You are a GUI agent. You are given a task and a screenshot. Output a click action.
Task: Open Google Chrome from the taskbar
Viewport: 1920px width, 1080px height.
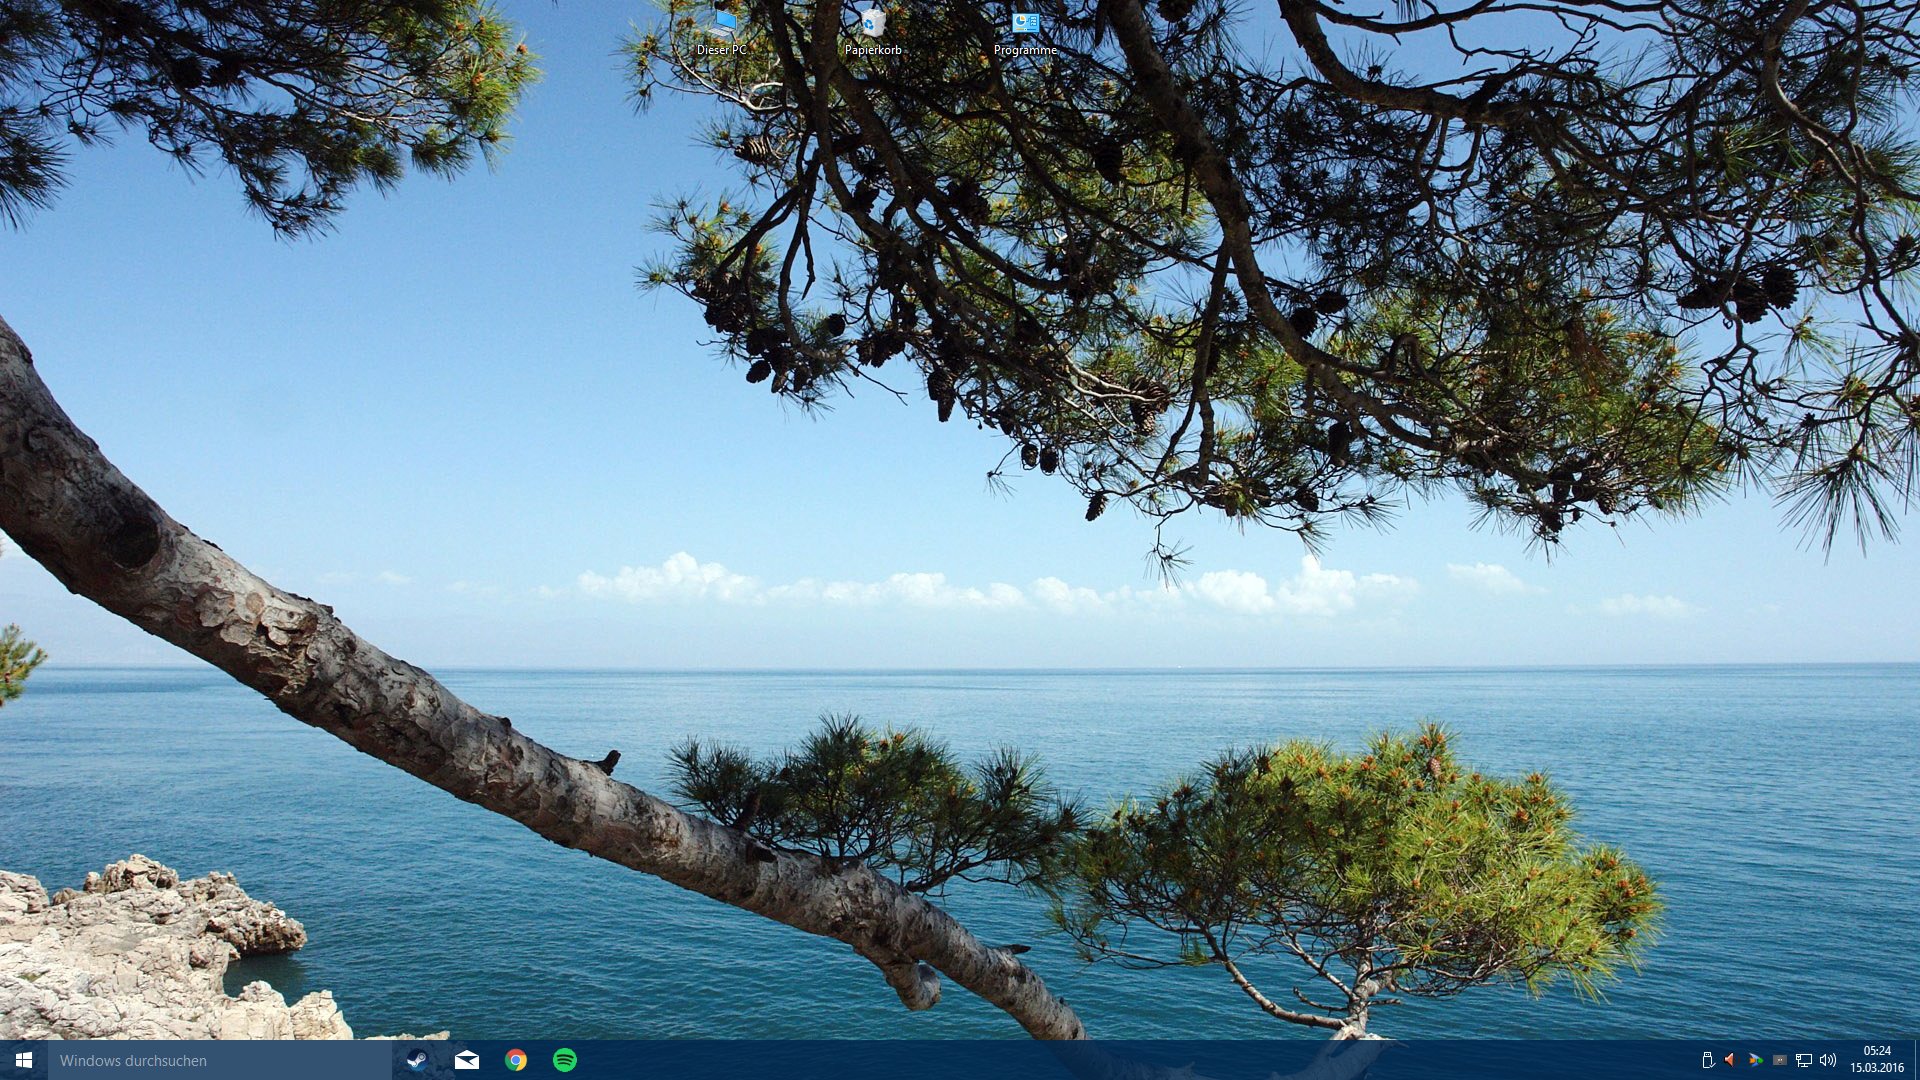516,1060
